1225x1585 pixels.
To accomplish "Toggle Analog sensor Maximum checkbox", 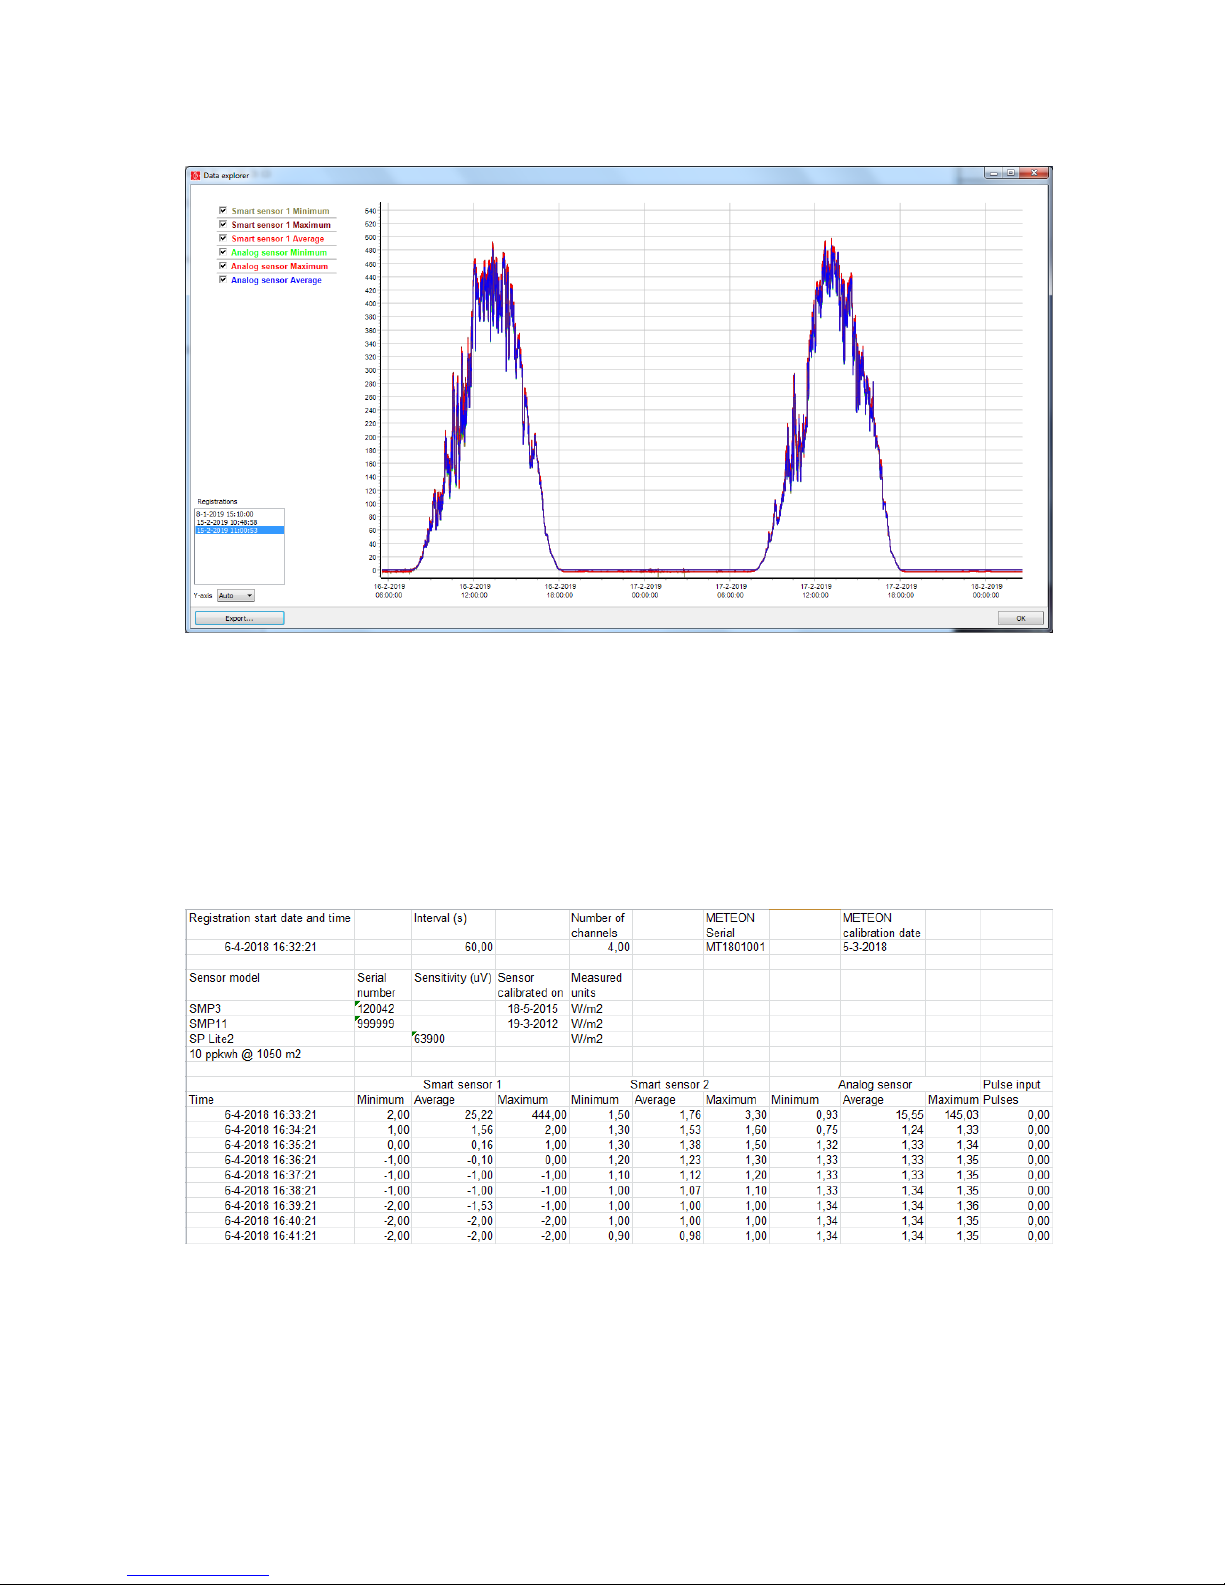I will click(x=223, y=266).
